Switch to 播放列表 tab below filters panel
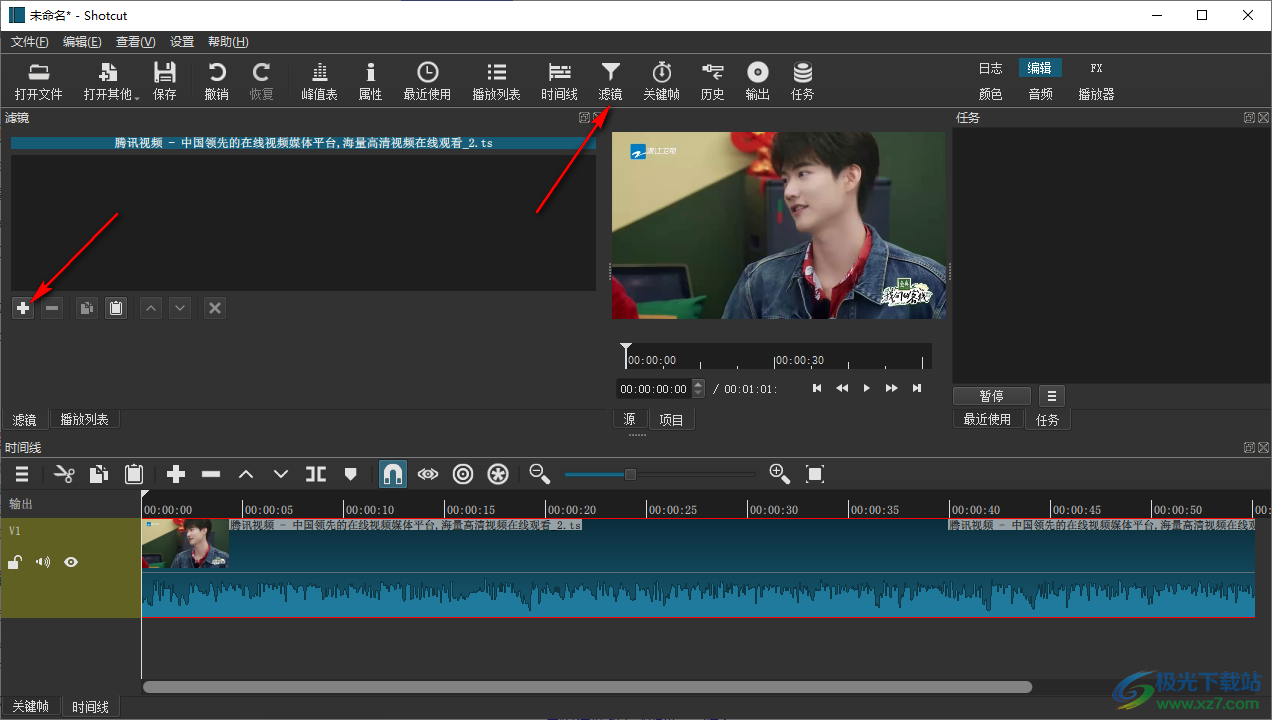The width and height of the screenshot is (1272, 720). 85,420
